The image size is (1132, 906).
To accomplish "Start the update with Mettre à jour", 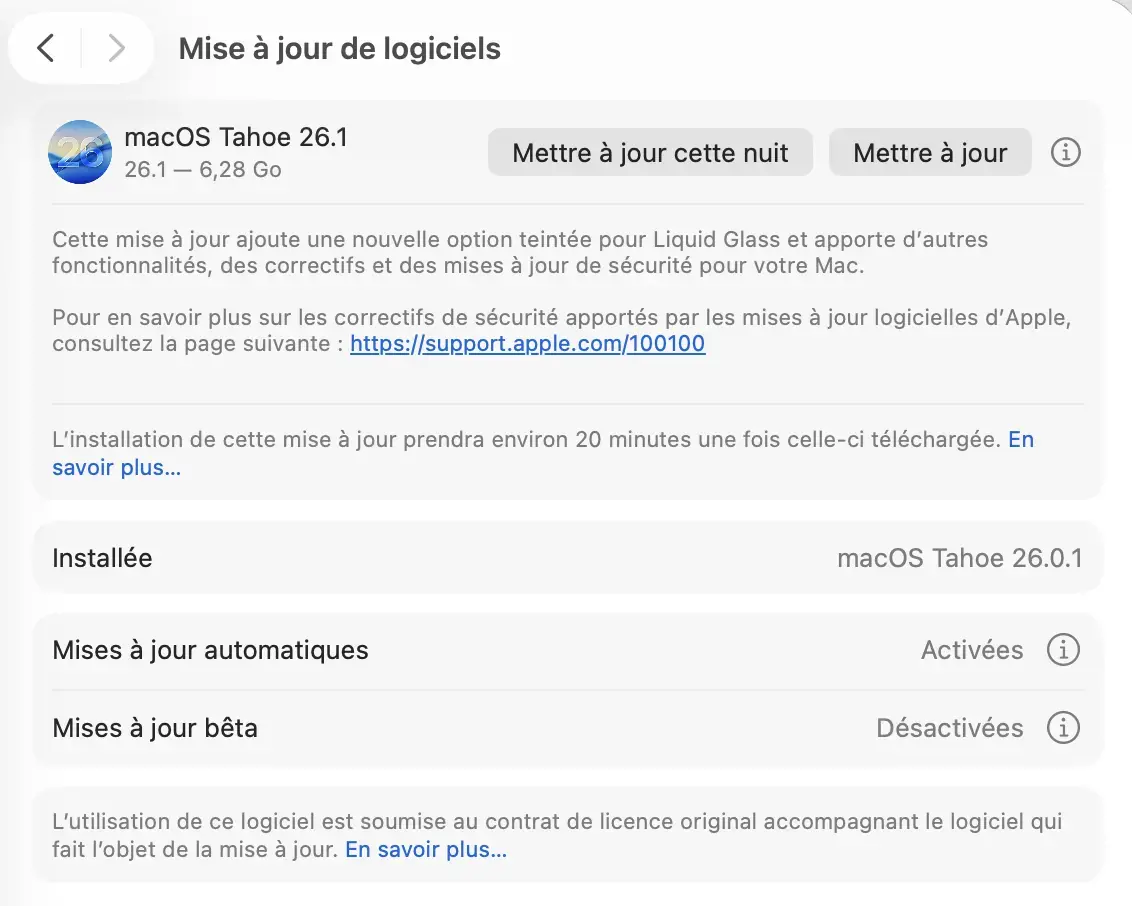I will click(x=929, y=152).
